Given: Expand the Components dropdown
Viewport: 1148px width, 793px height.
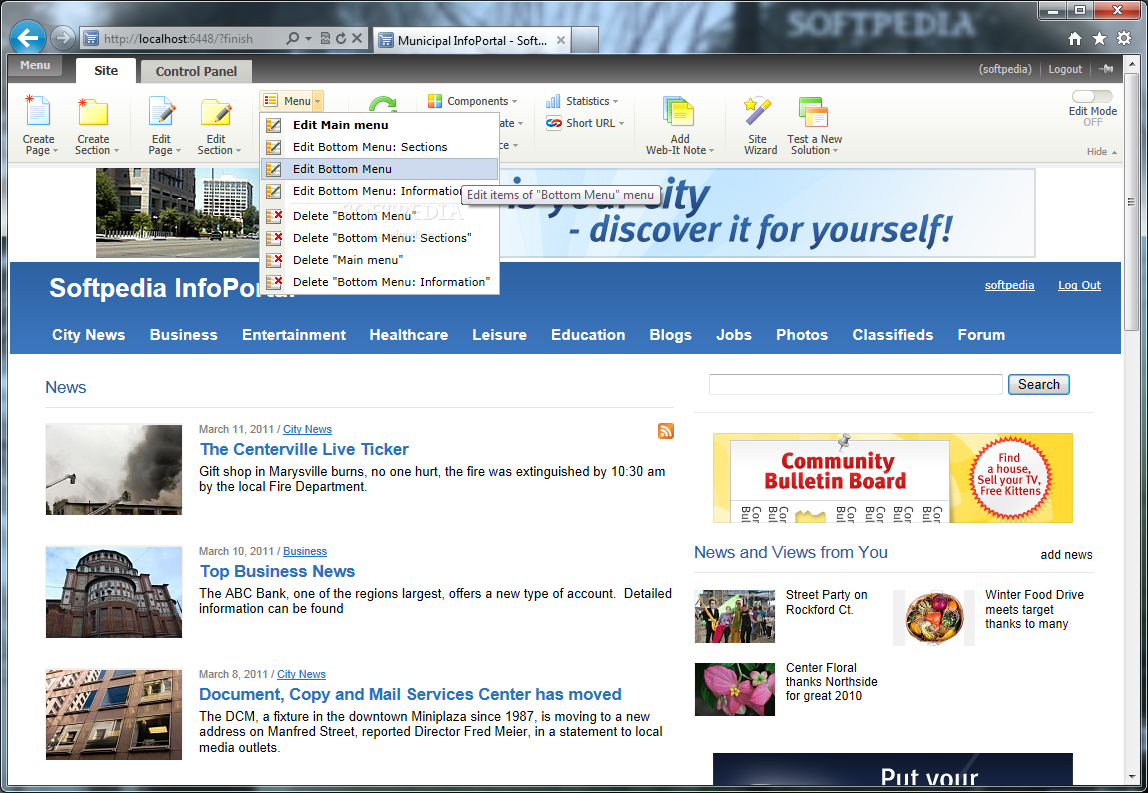Looking at the screenshot, I should [x=515, y=102].
